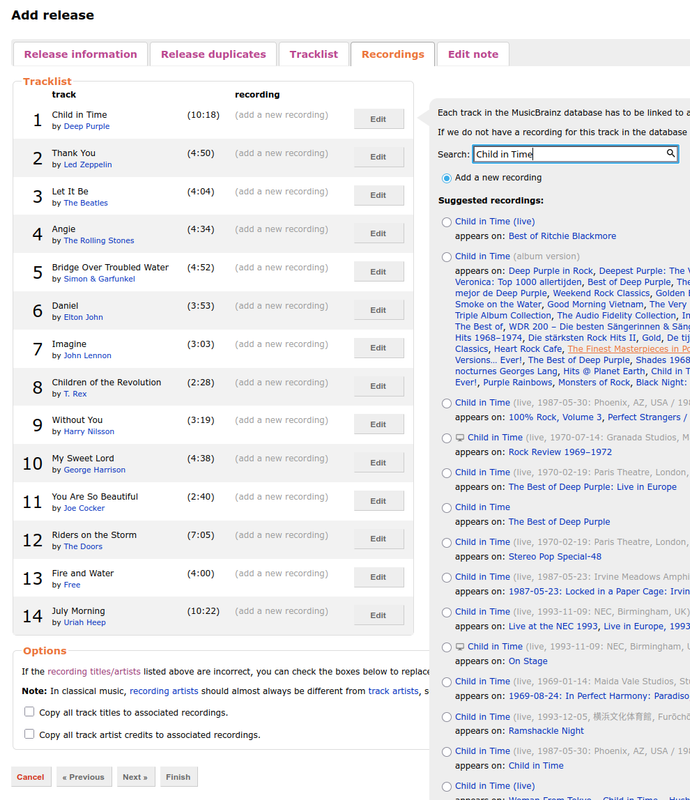Edit recording for My Sweet Lord
Screen dimensions: 690x800
[x=379, y=462]
